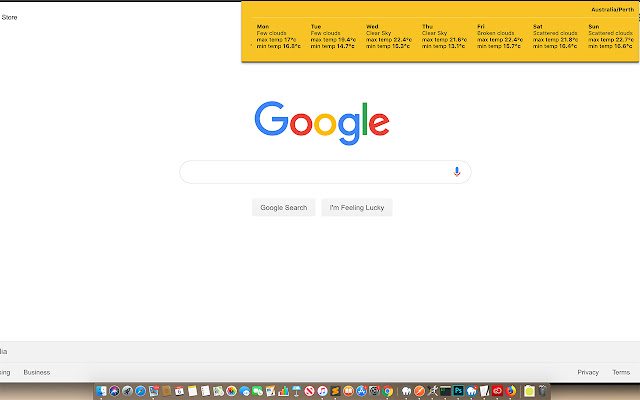Open Reminders list icon in Dock
640x400 pixels.
click(205, 391)
